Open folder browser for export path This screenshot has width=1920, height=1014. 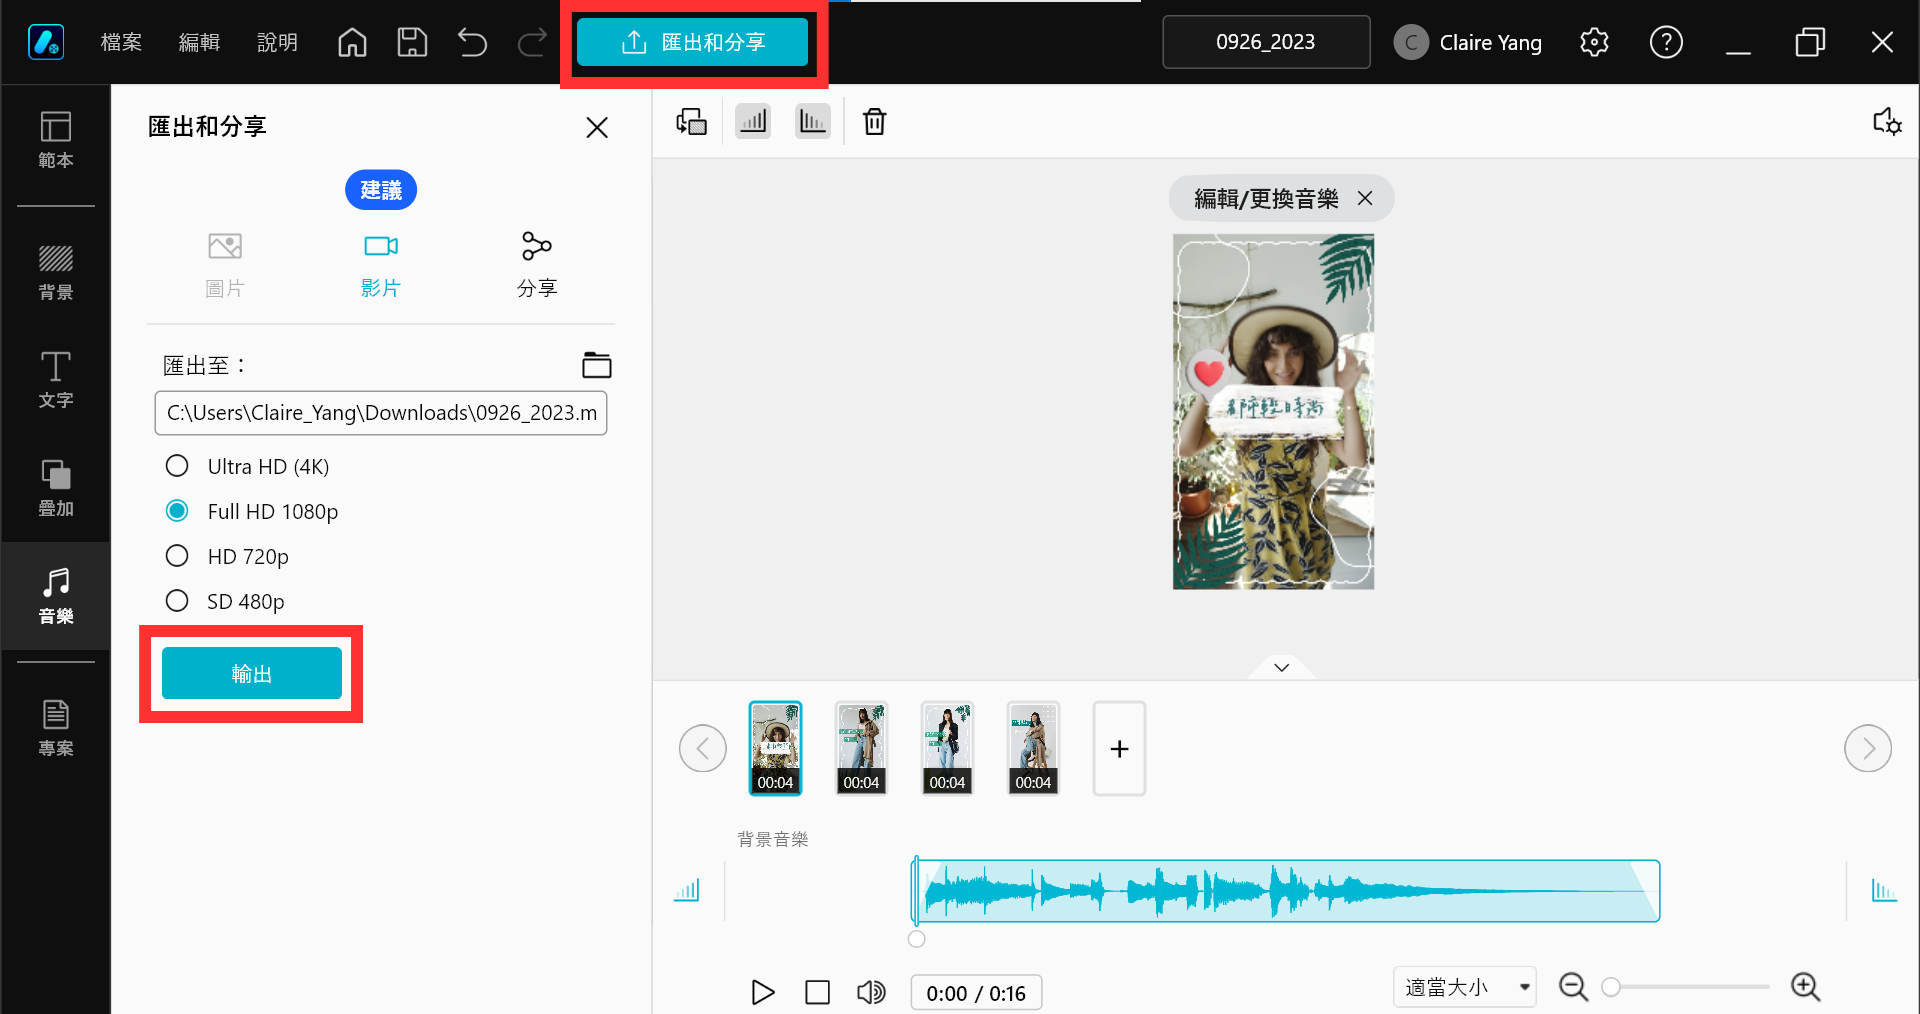pyautogui.click(x=596, y=365)
